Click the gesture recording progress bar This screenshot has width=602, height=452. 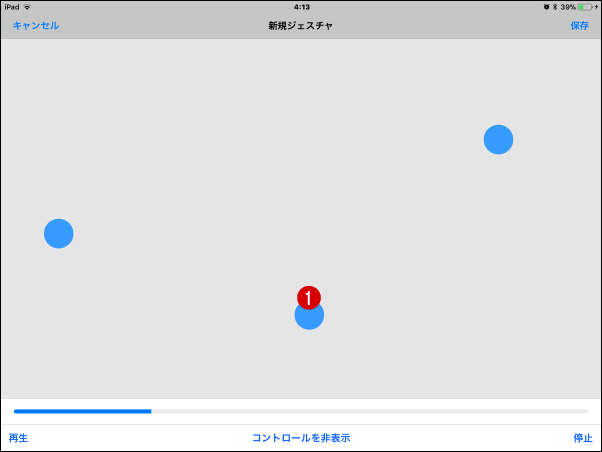click(x=301, y=411)
